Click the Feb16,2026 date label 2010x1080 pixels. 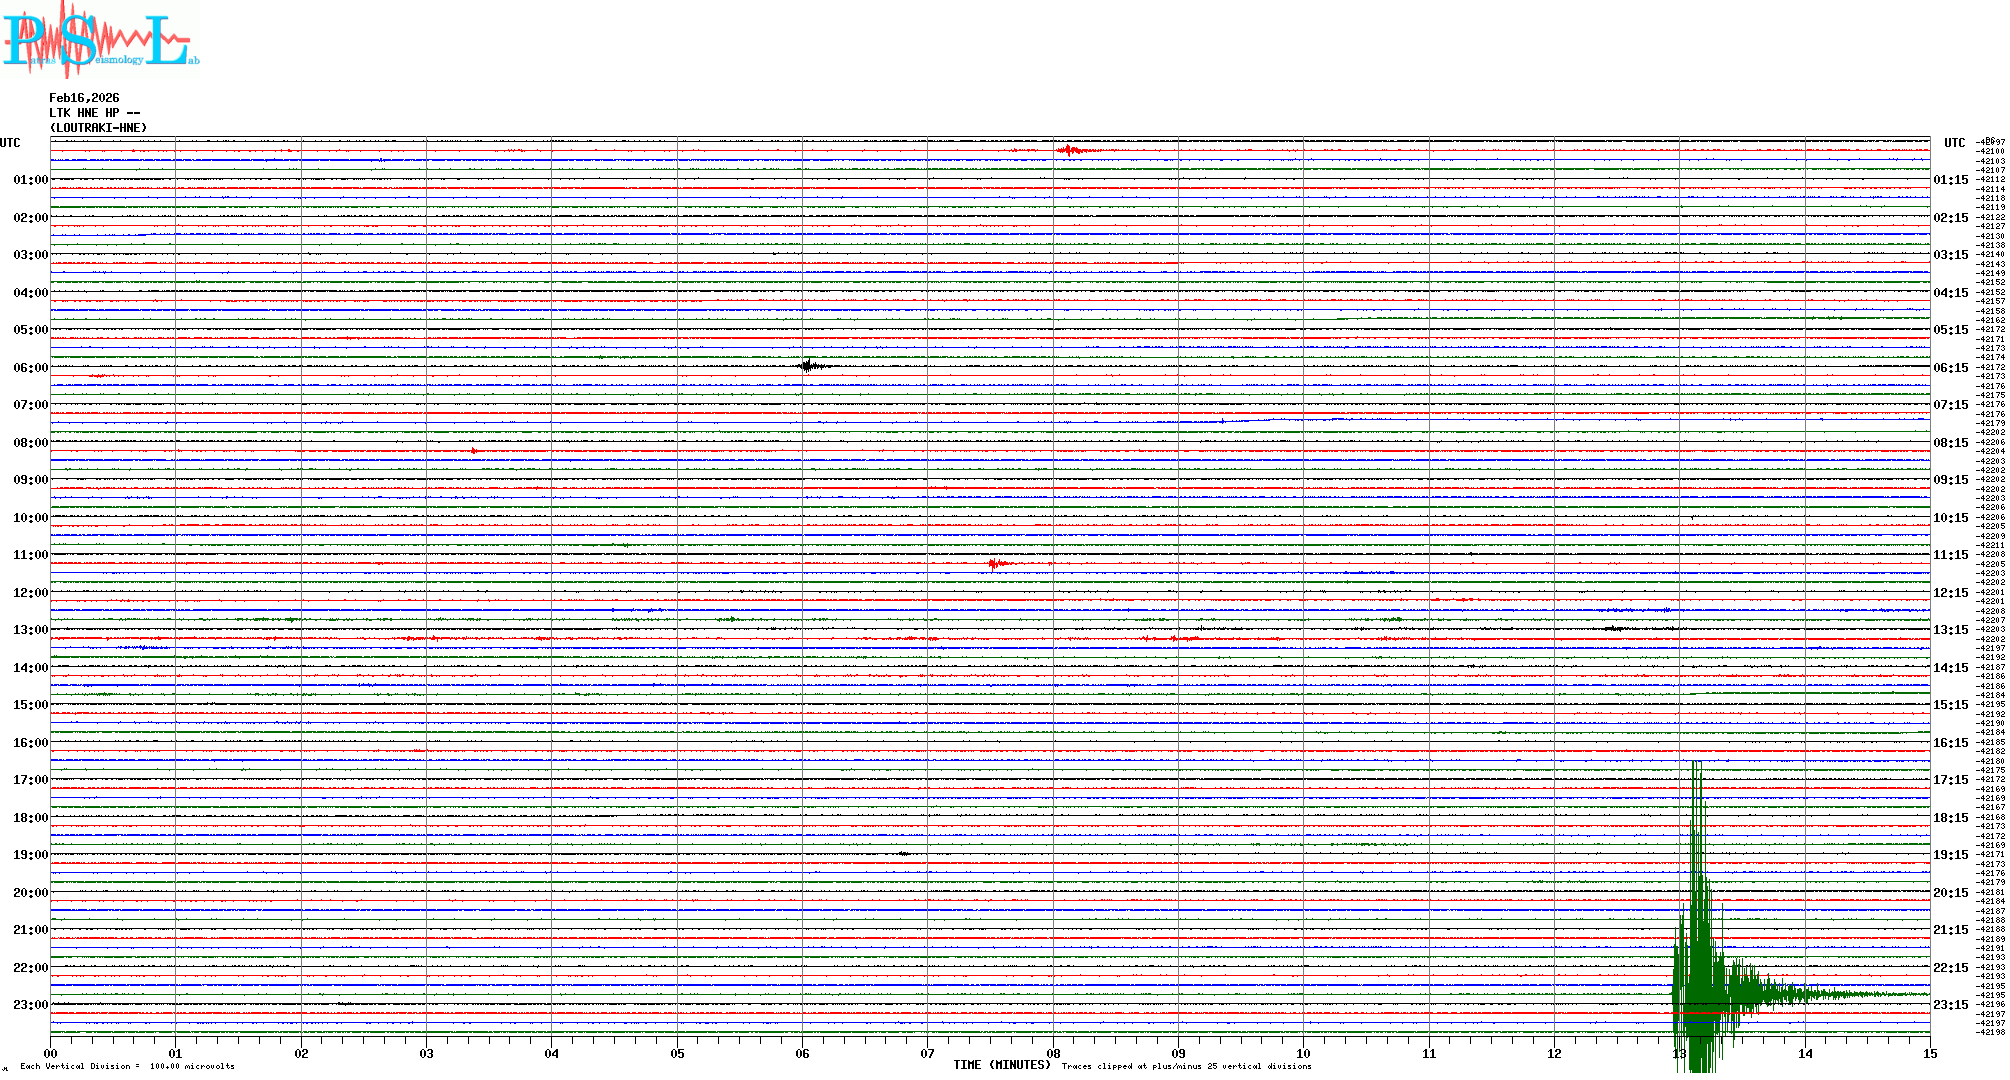84,98
